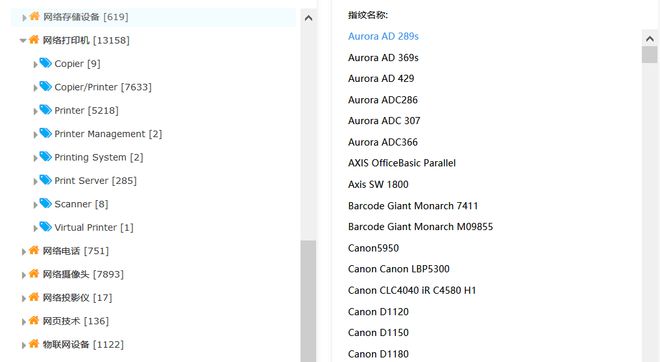The image size is (660, 362).
Task: Click the tag icon beside Scanner
Action: 45,203
